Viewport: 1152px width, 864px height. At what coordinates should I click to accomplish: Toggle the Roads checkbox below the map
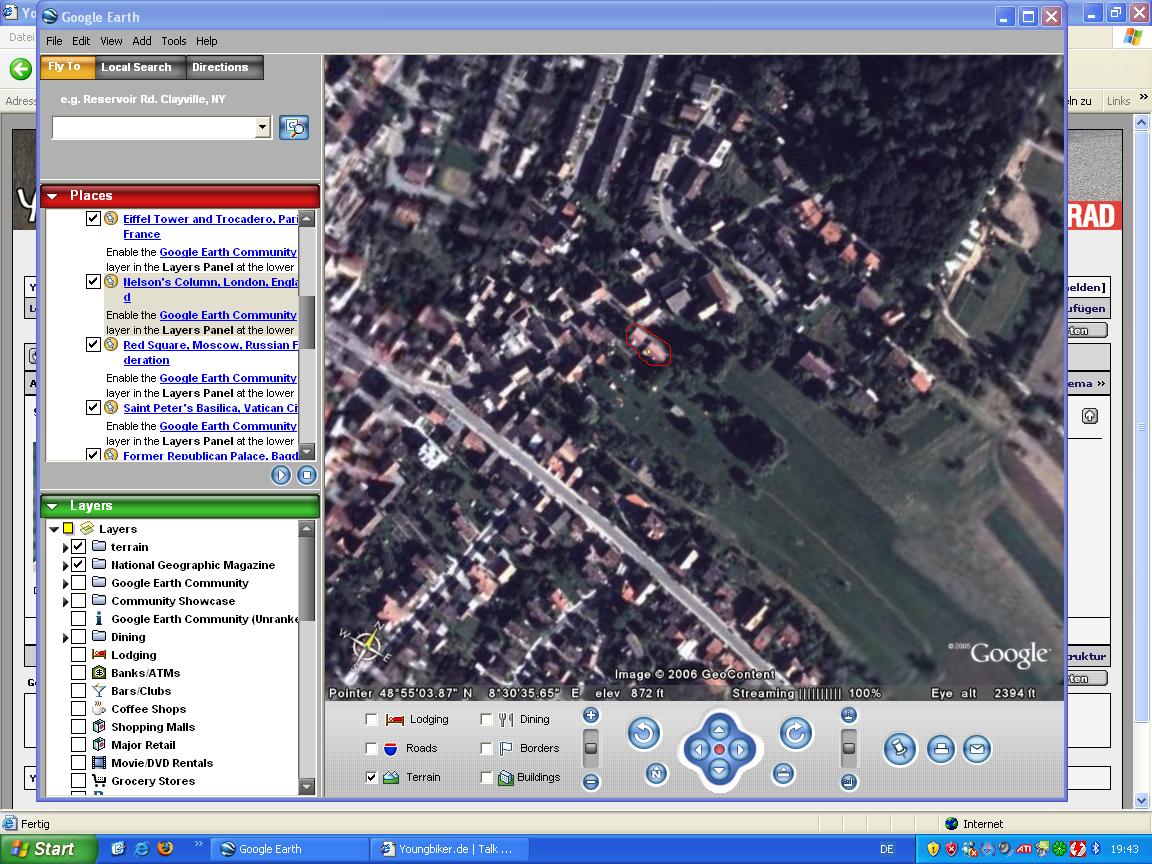click(371, 748)
